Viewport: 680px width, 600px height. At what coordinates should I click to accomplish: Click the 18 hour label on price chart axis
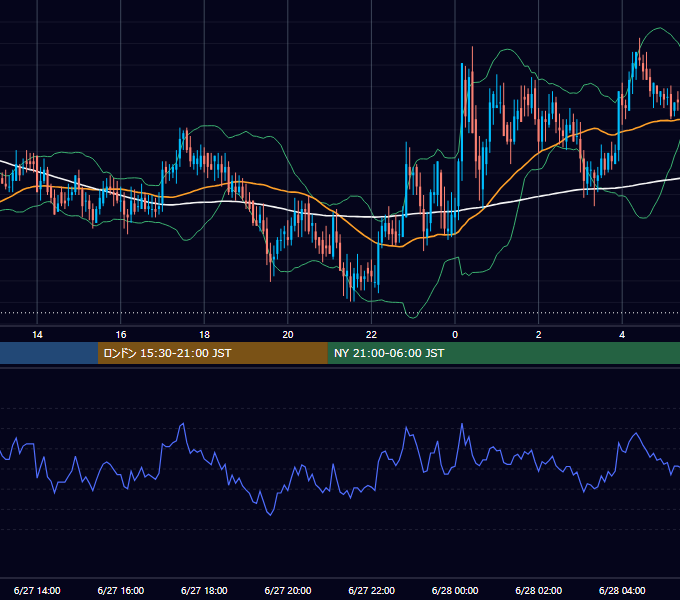click(204, 335)
